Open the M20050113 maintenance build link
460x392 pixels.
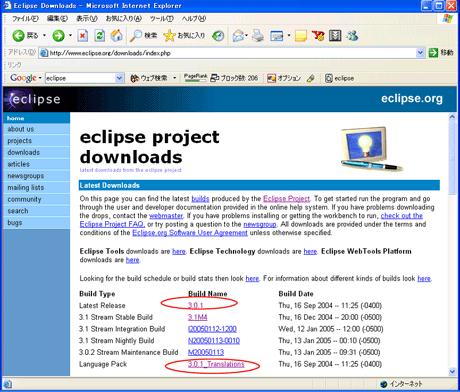point(206,352)
